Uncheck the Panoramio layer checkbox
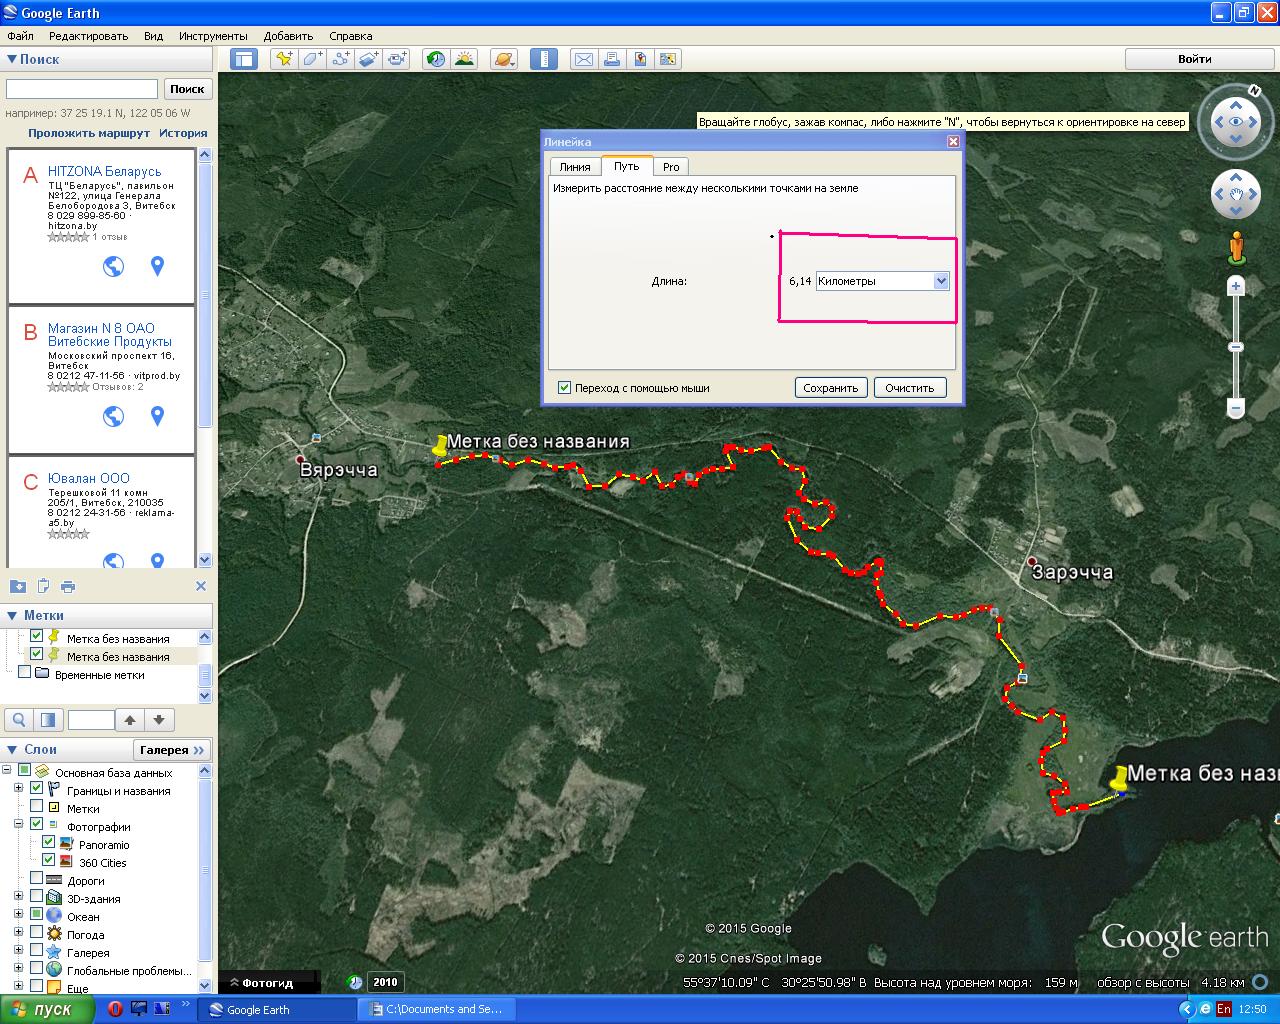 pyautogui.click(x=48, y=843)
